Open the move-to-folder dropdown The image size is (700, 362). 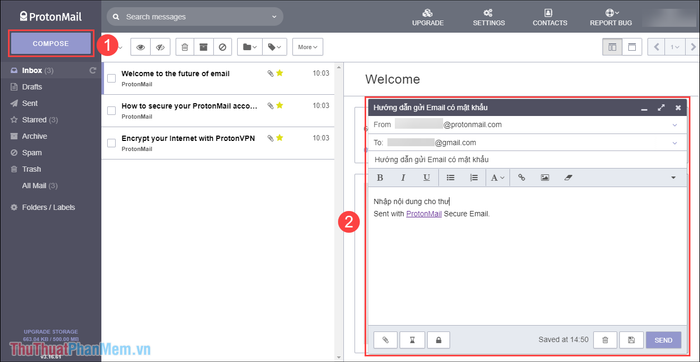(x=250, y=47)
